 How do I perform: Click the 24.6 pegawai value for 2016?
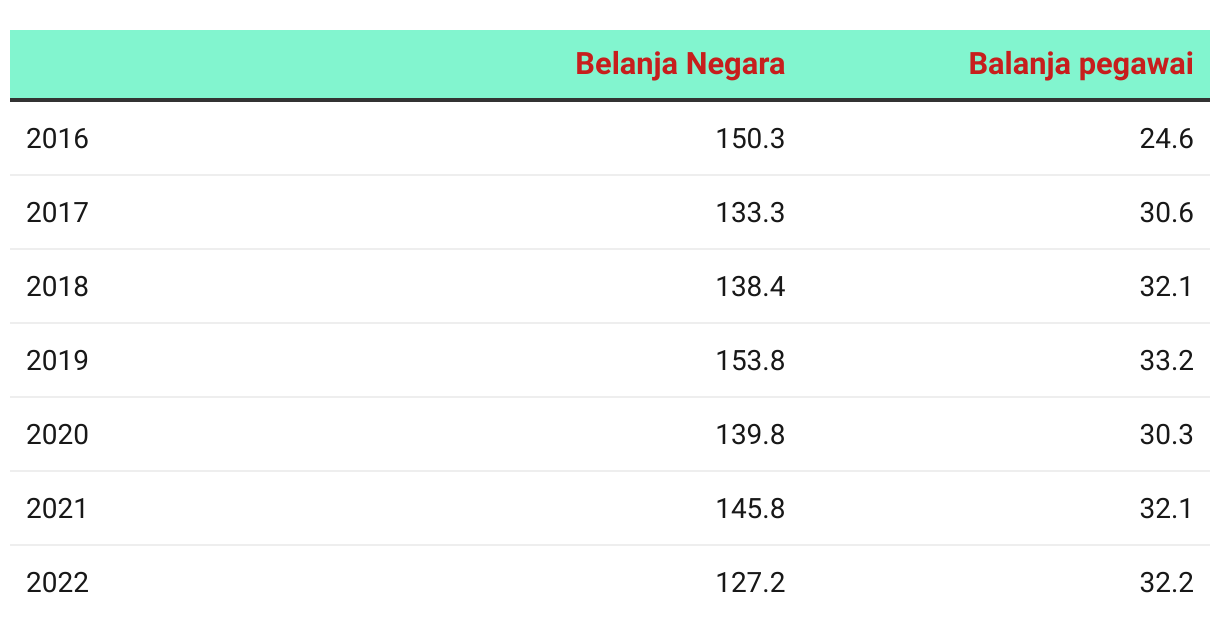1167,139
